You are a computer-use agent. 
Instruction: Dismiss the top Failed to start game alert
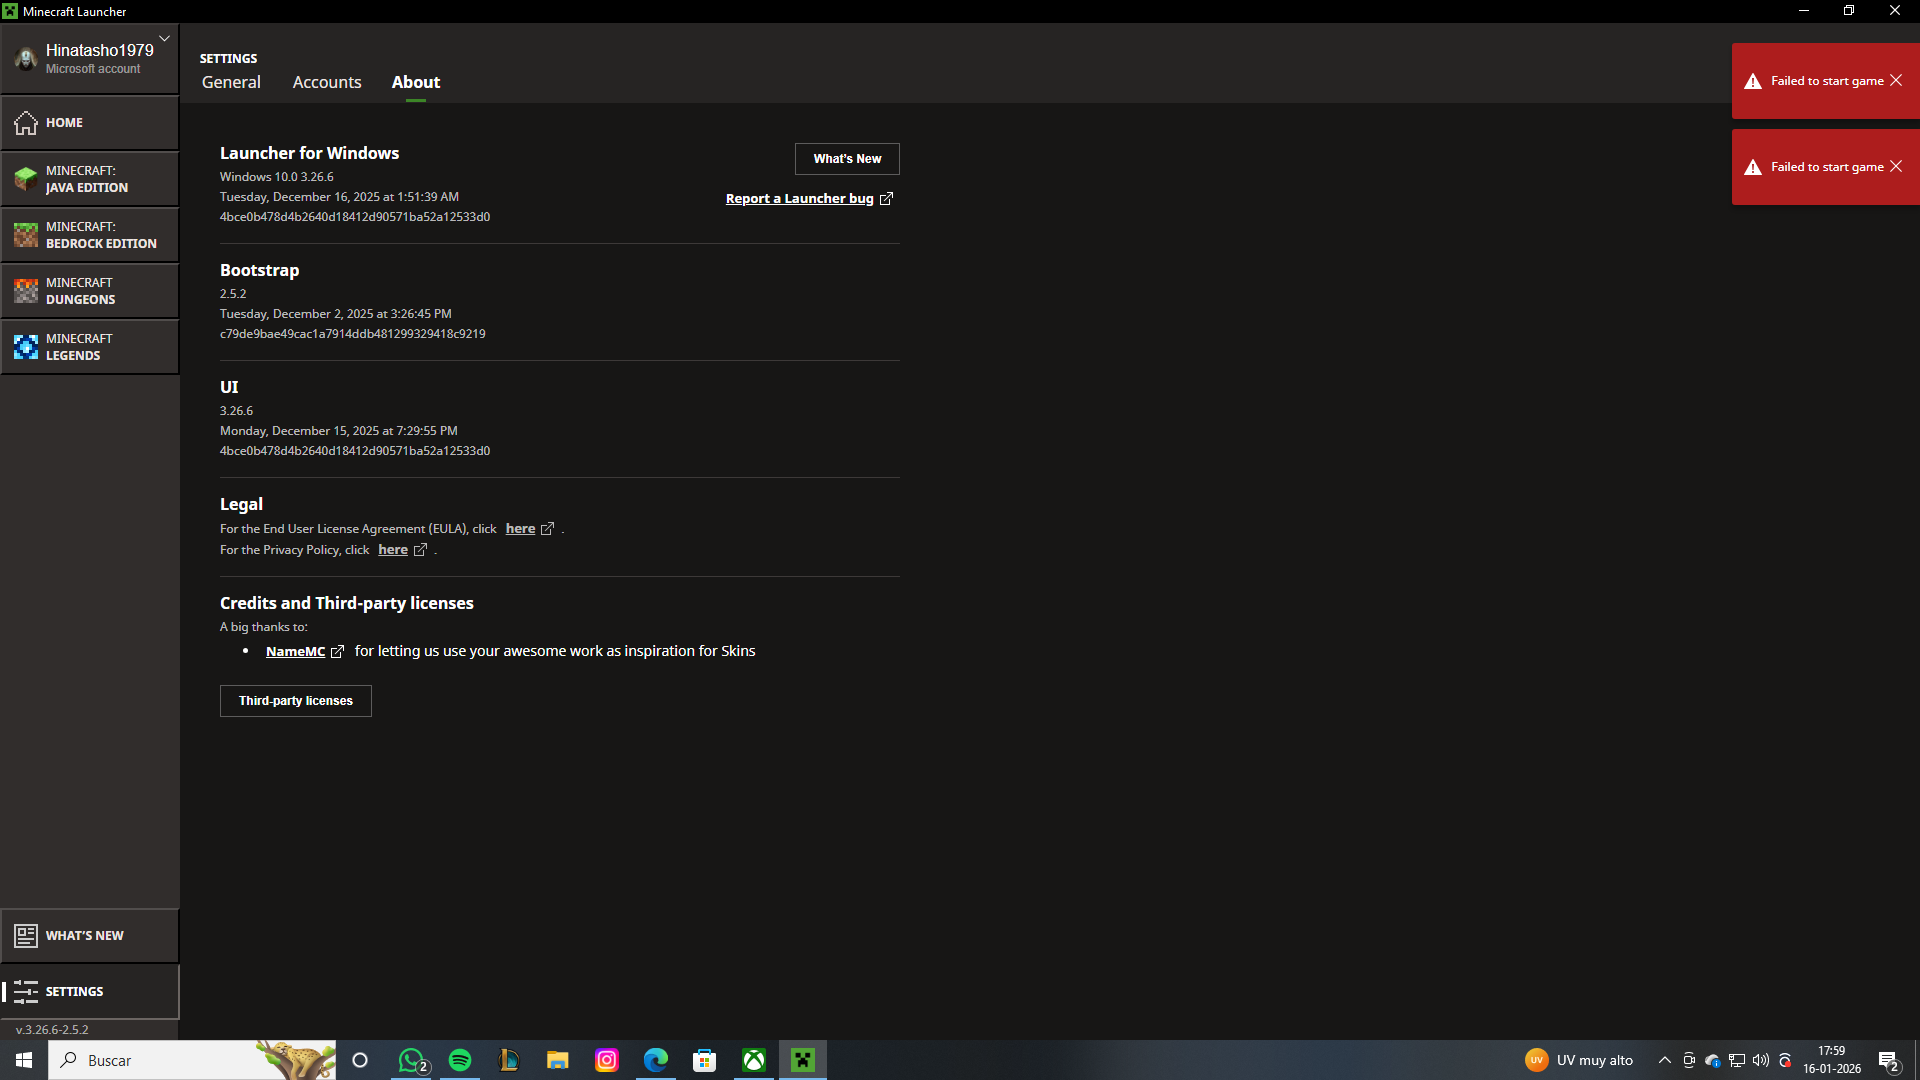pyautogui.click(x=1896, y=81)
